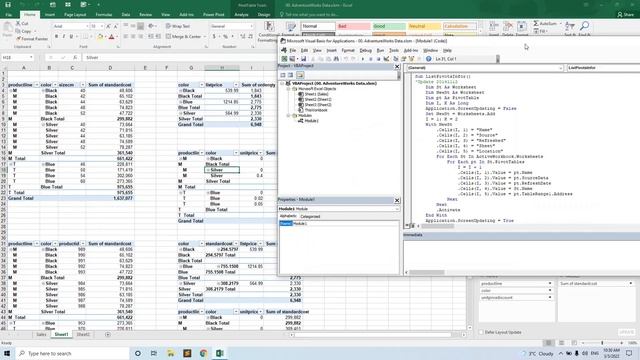640x360 pixels.
Task: Click View Code icon in Project panel
Action: (282, 75)
